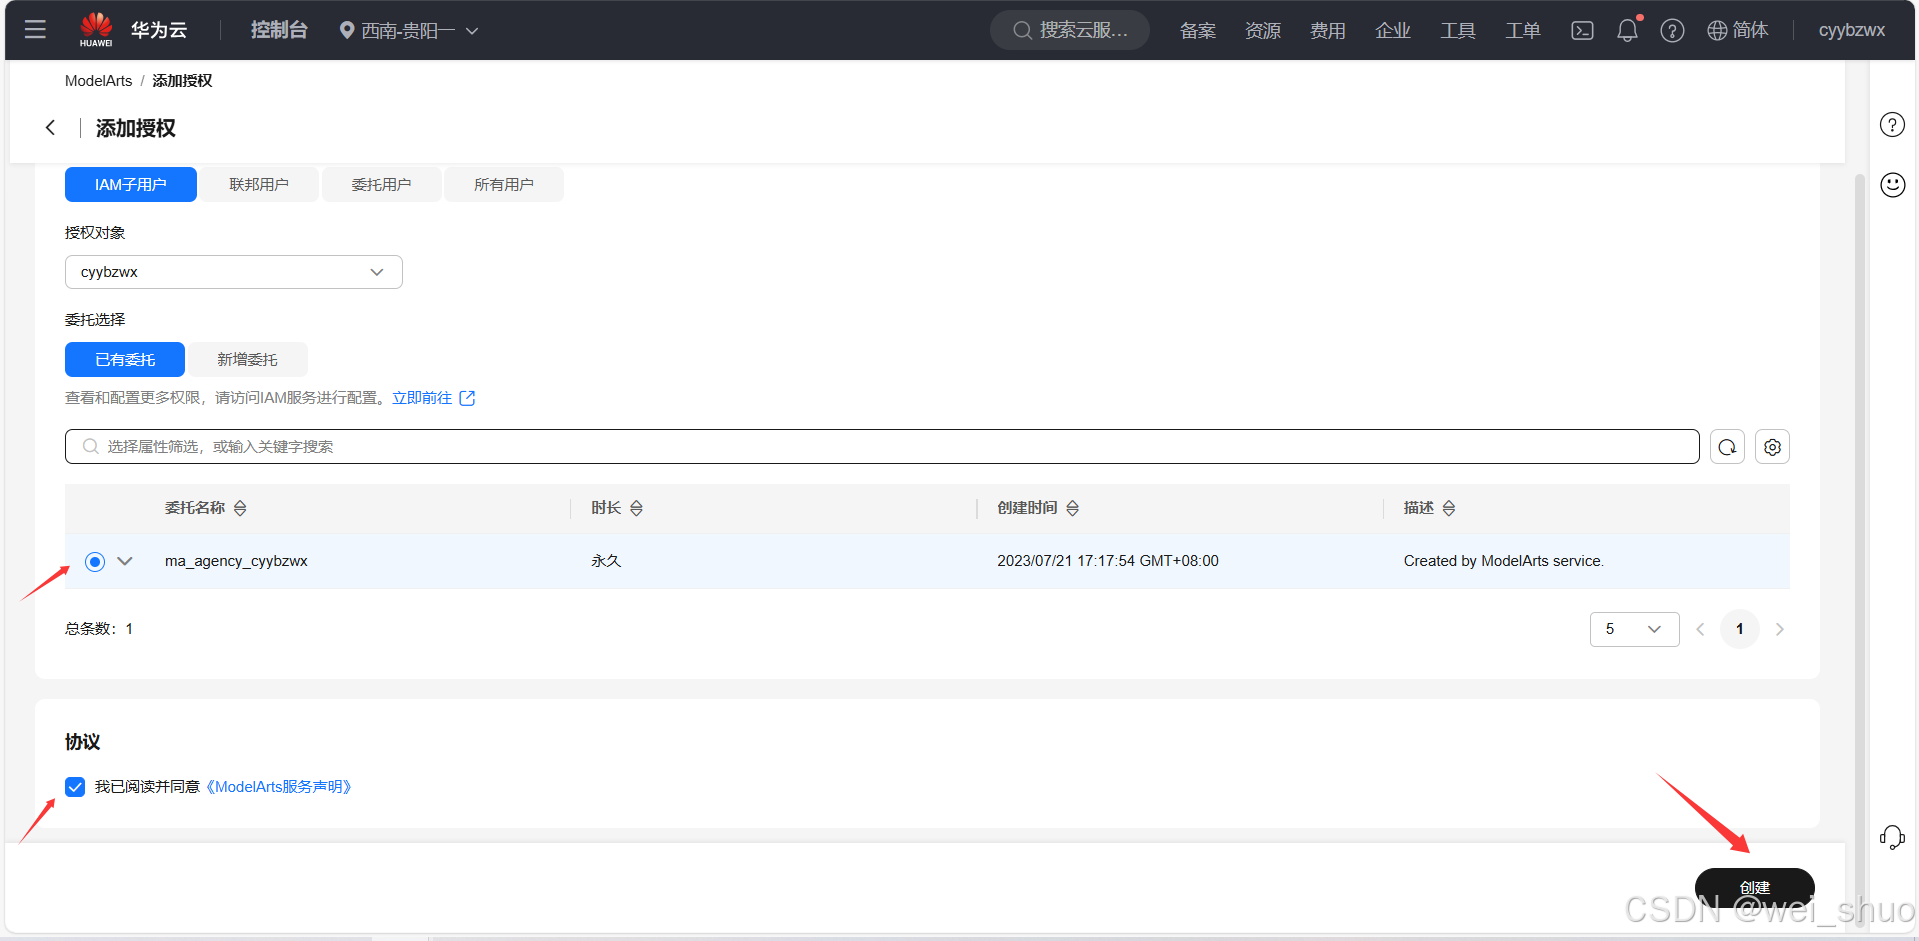Screen dimensions: 1919x941
Task: Open the 备案 menu
Action: tap(1198, 31)
